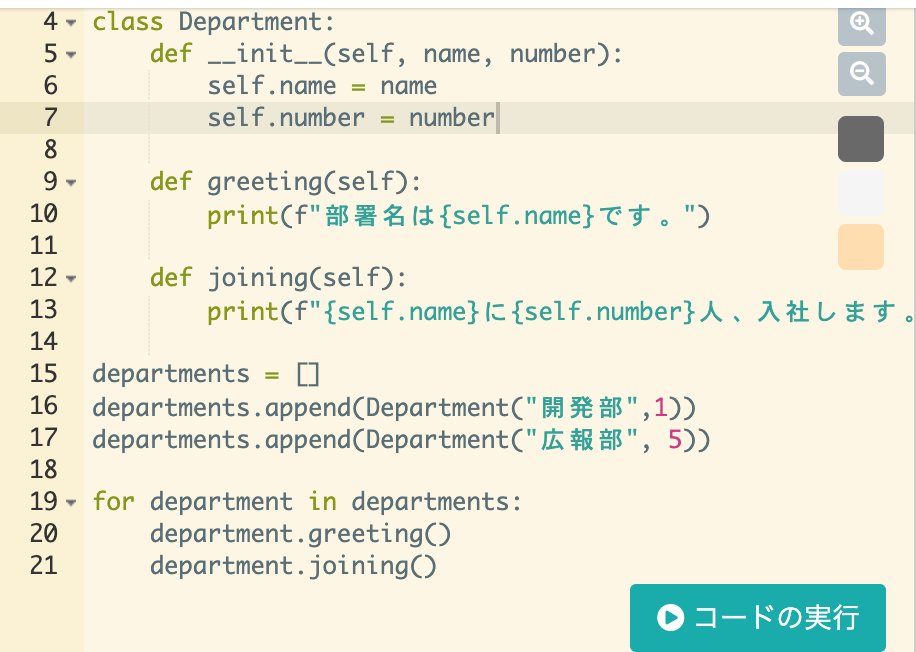Click 'def joining(self):' definition

point(278,278)
